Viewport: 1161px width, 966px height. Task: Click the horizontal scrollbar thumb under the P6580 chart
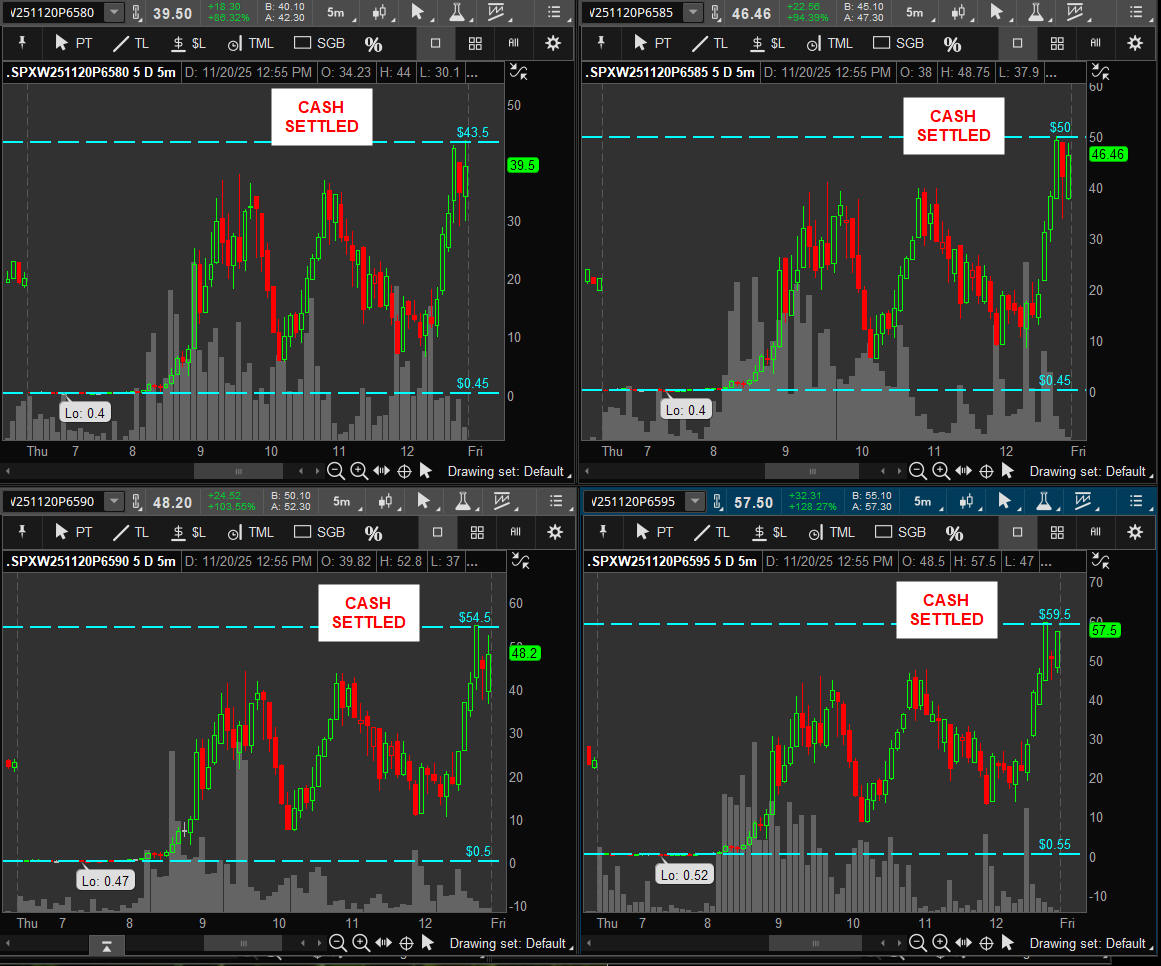point(238,471)
